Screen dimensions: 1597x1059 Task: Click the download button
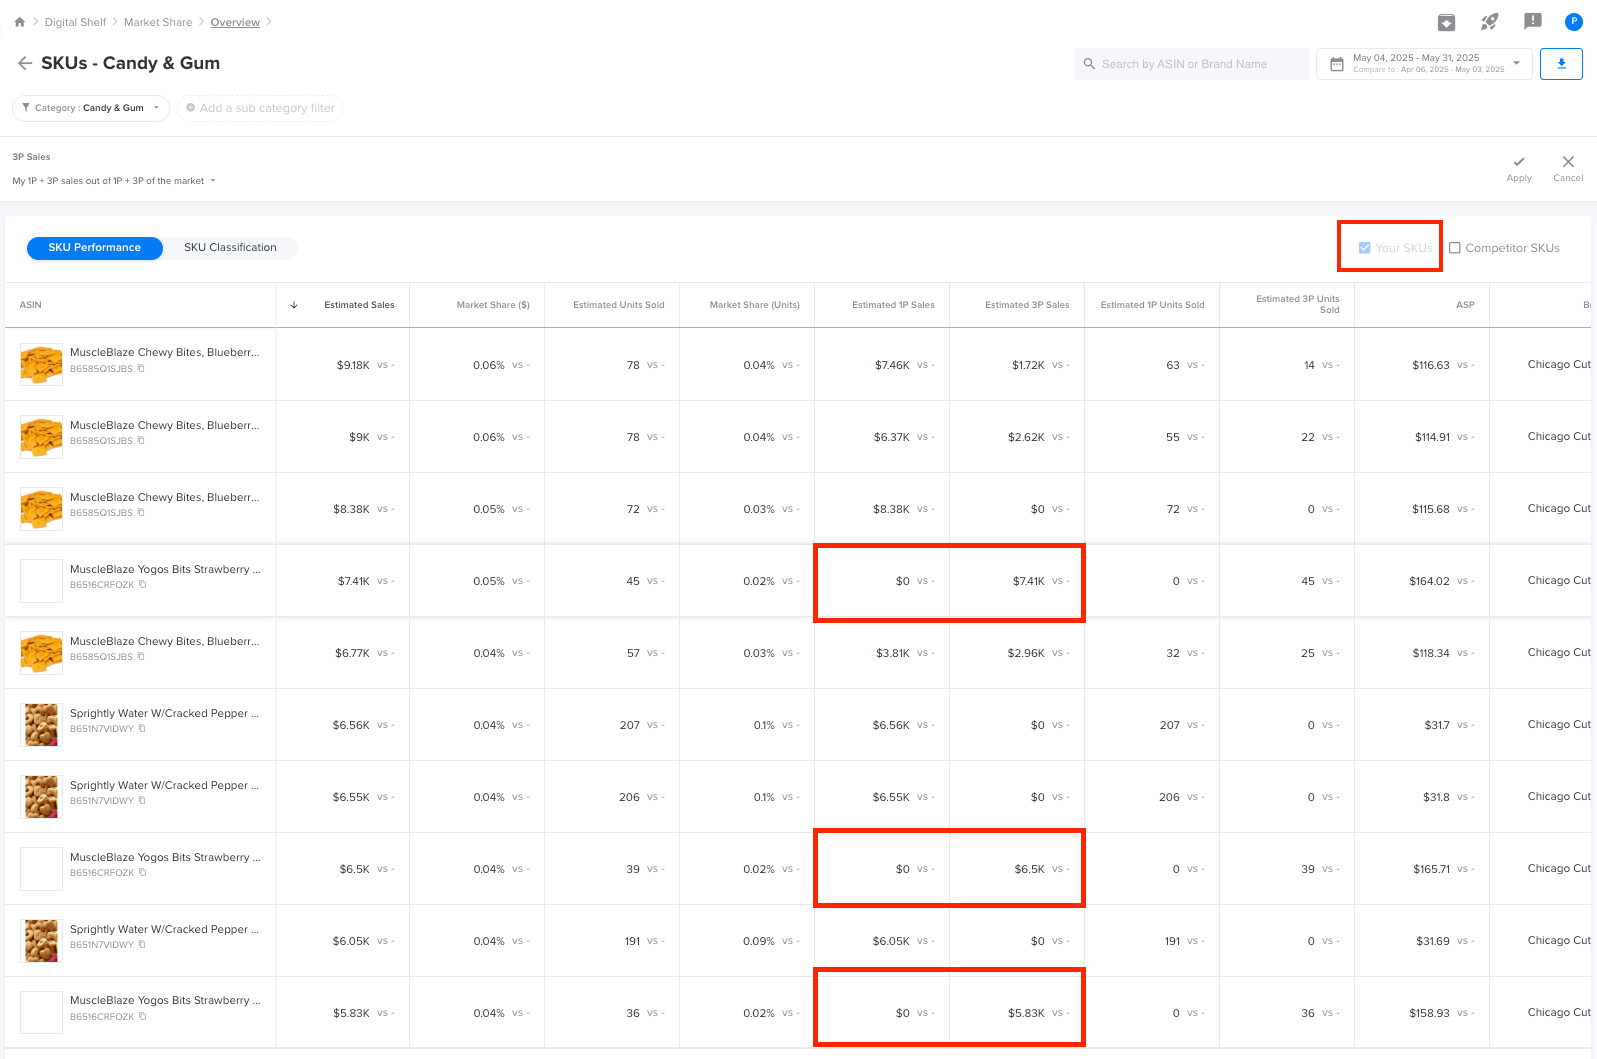click(1561, 64)
